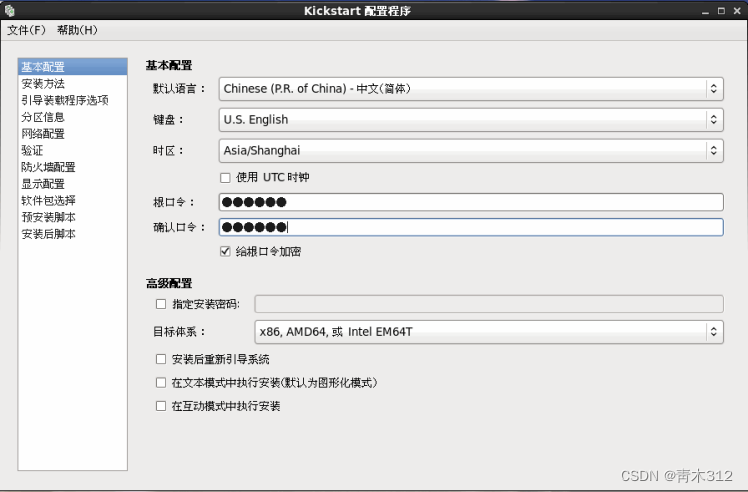This screenshot has height=492, width=748.
Task: Select 显示配置 in the sidebar
Action: [73, 184]
